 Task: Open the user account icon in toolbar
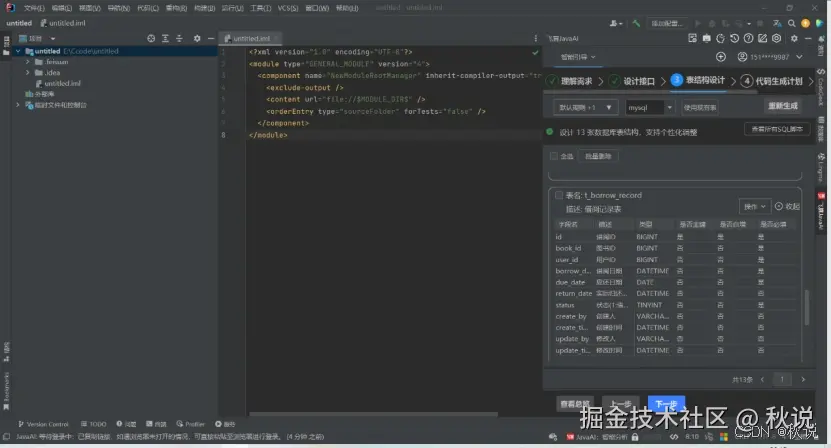pyautogui.click(x=615, y=23)
